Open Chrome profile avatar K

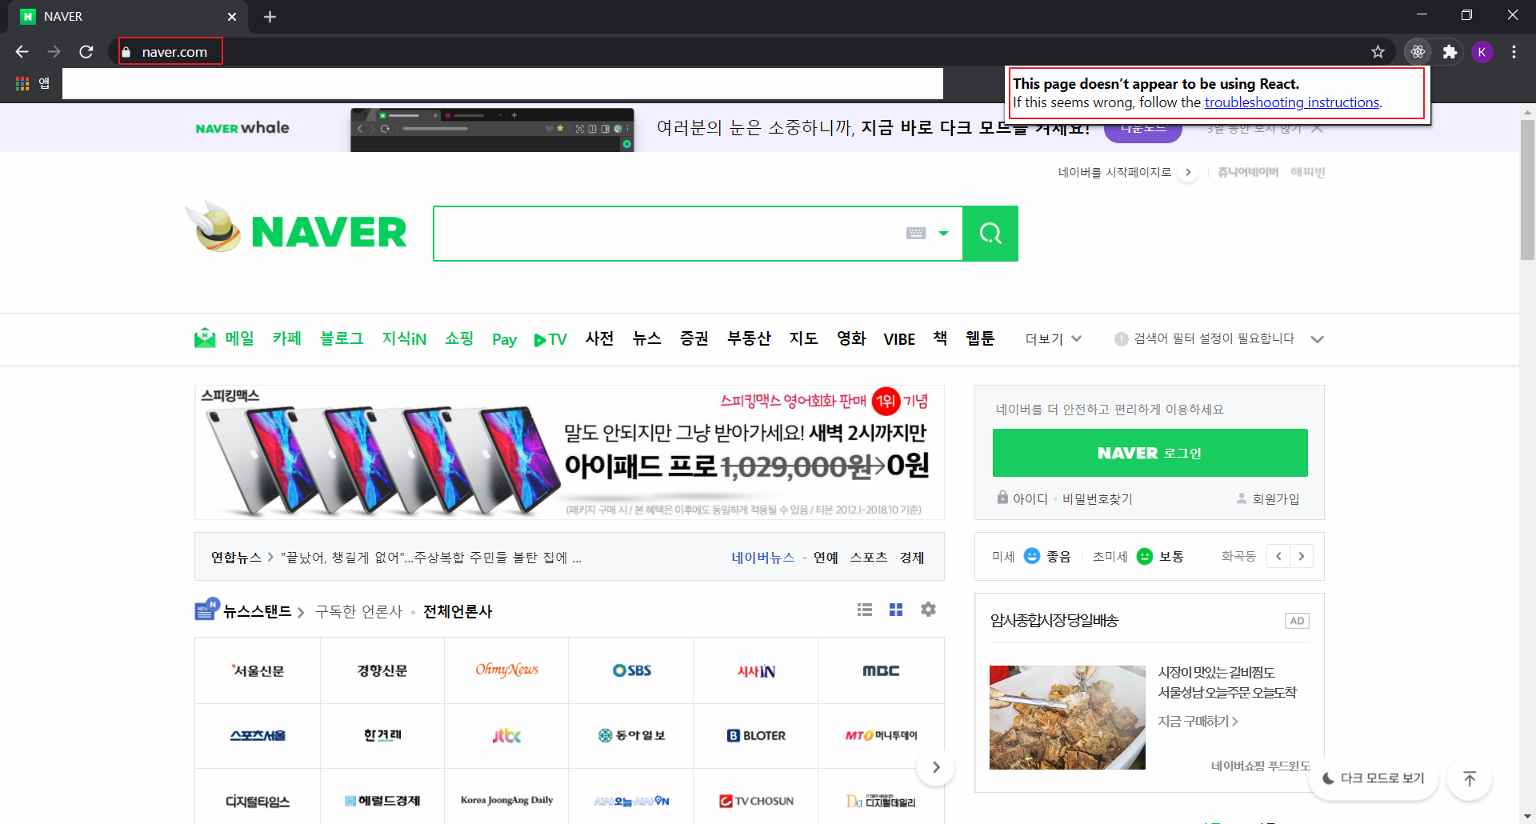click(1482, 52)
